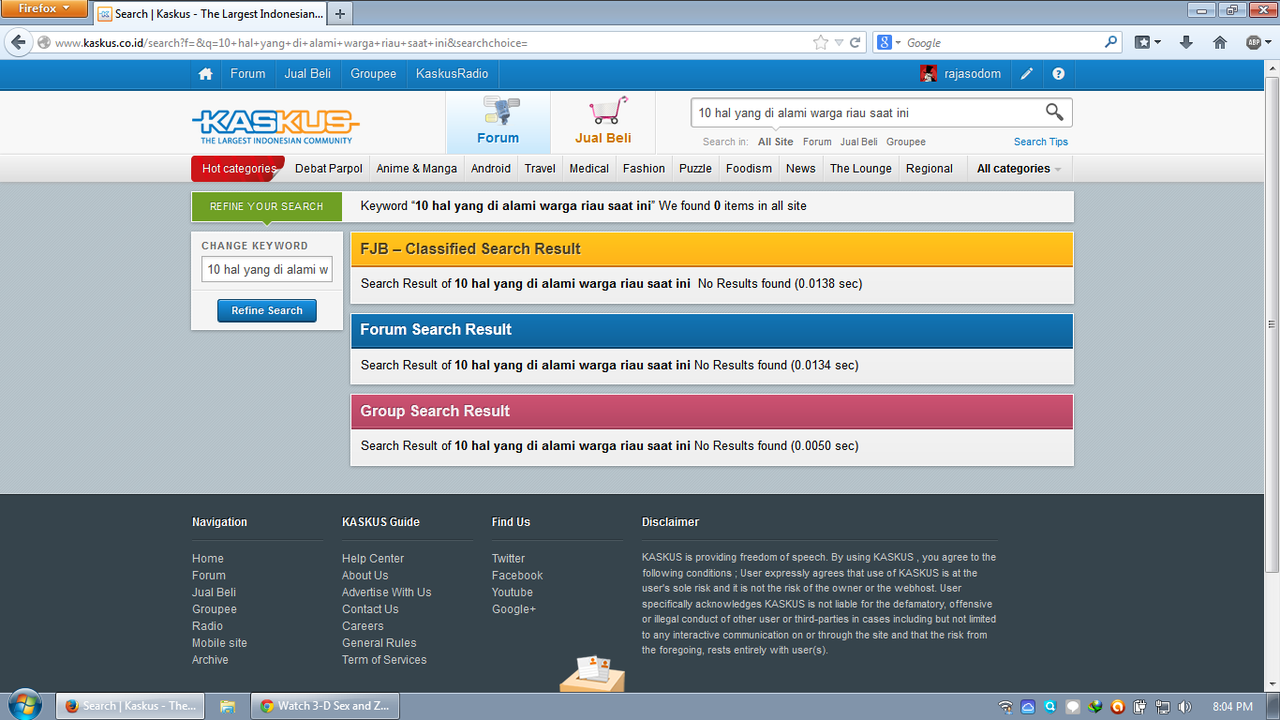Click the pencil create-post icon
Viewport: 1280px width, 720px height.
(x=1027, y=74)
